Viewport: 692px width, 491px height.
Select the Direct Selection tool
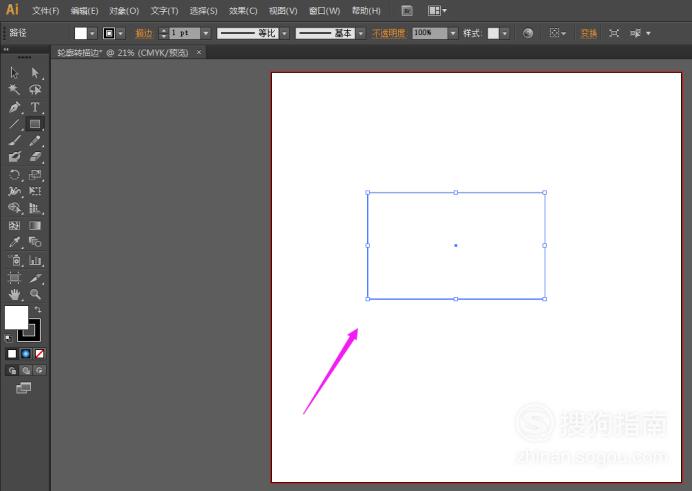click(35, 73)
